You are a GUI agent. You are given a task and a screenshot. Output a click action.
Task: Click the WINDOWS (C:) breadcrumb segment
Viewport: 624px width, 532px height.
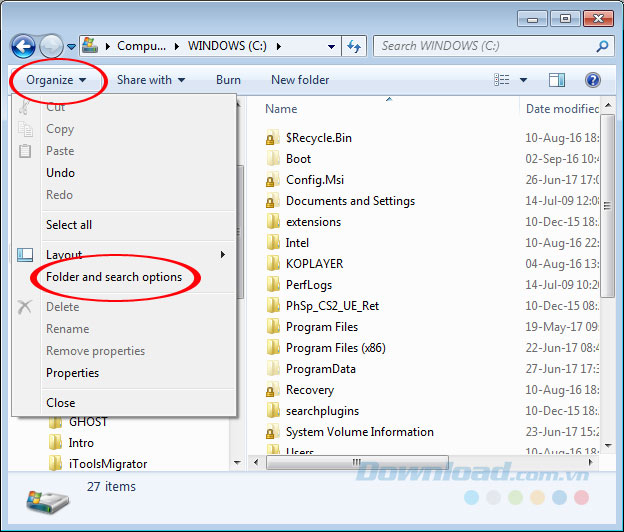[x=227, y=46]
